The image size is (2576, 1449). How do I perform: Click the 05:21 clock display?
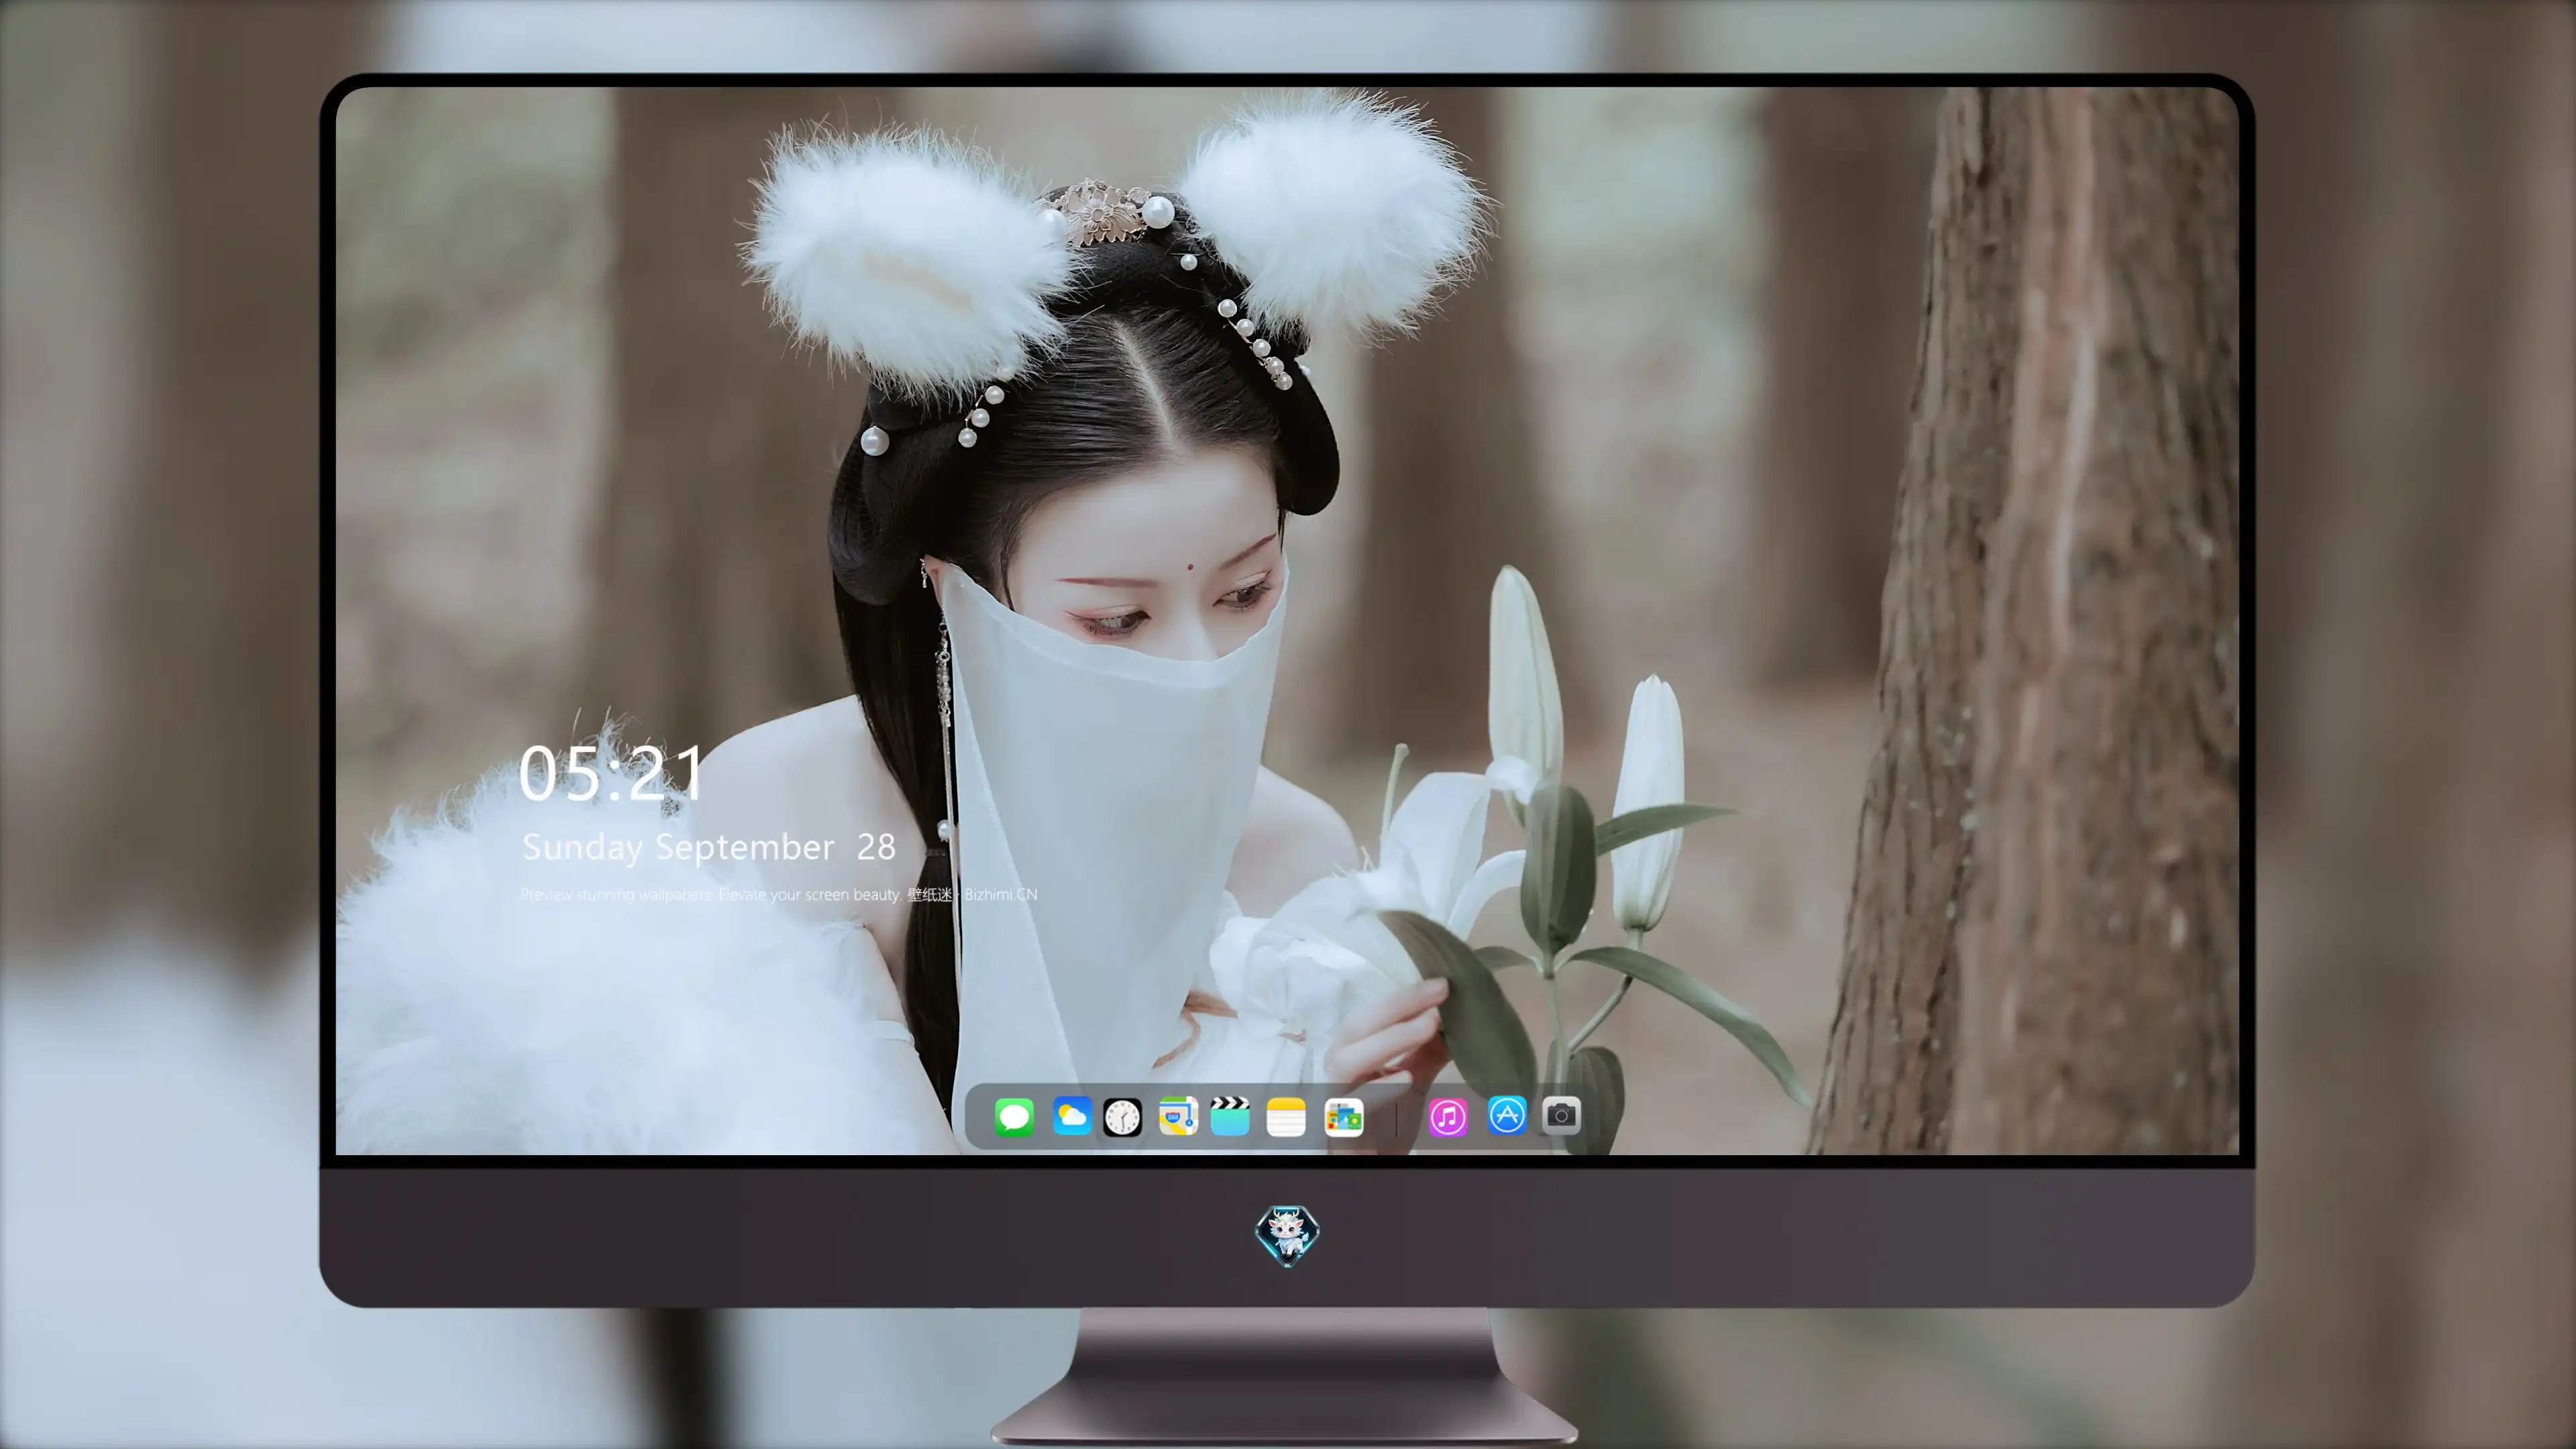tap(611, 773)
